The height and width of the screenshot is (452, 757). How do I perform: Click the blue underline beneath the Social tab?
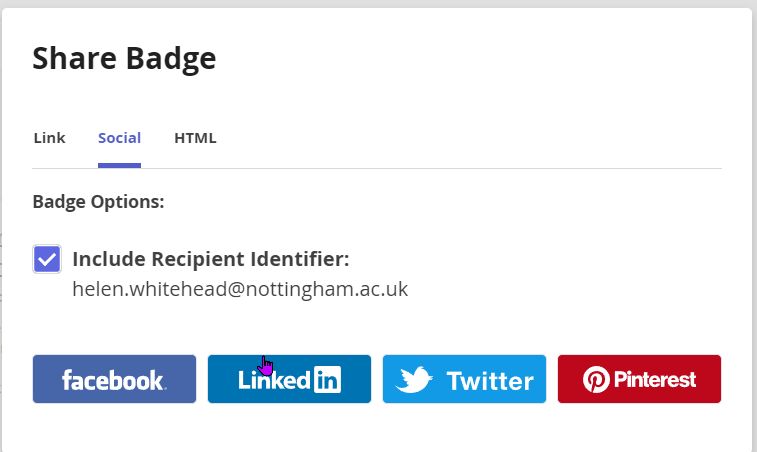[x=119, y=165]
